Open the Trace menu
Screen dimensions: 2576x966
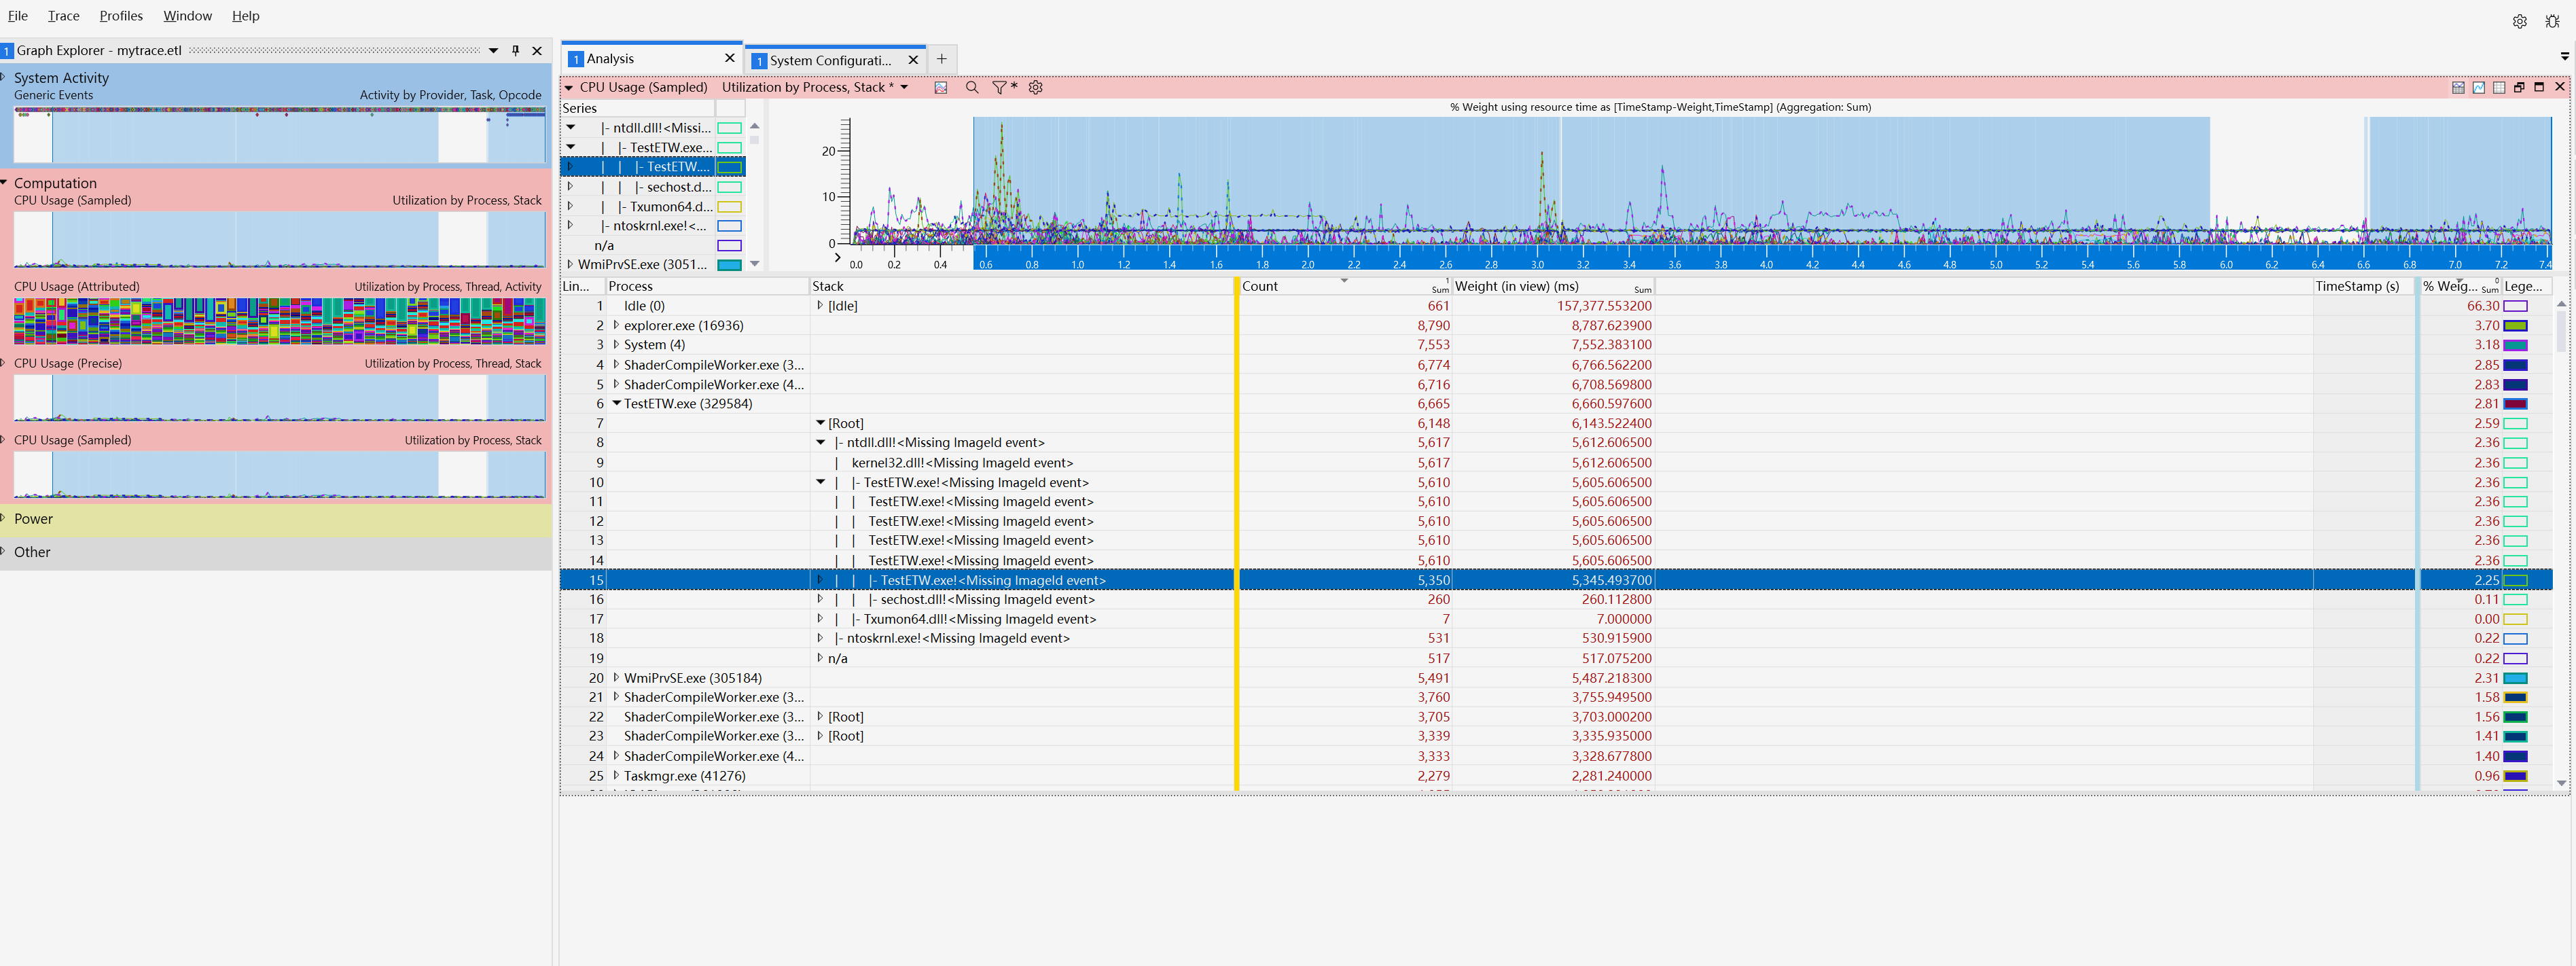[x=63, y=16]
